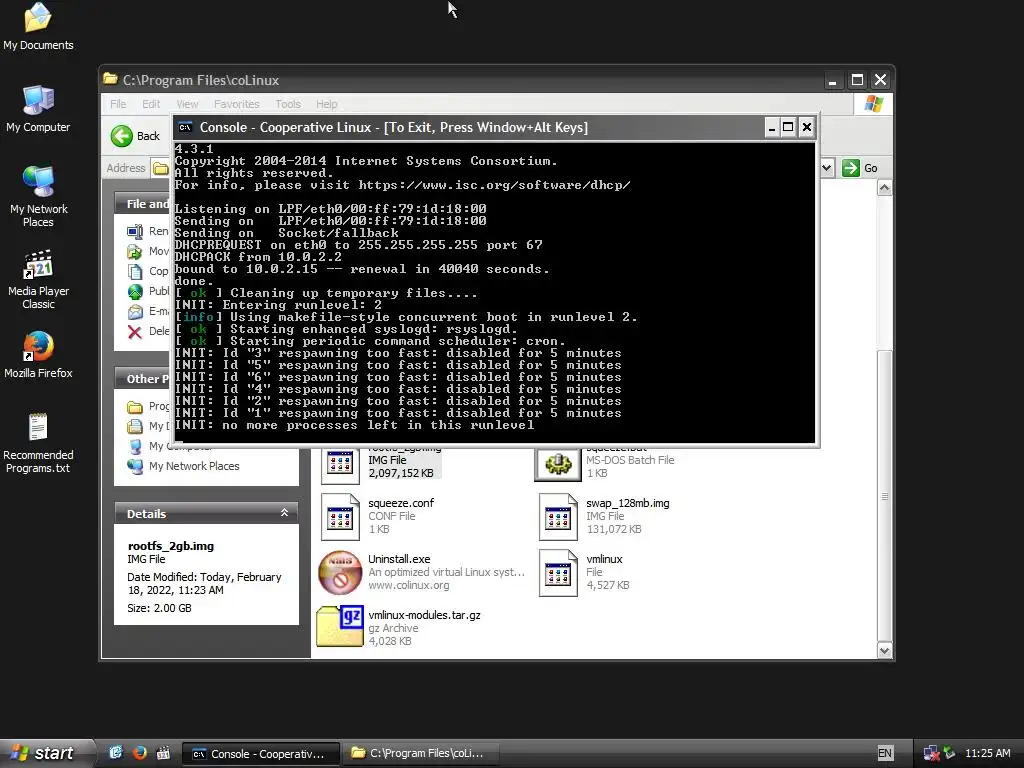Click the network tray icon with red X

click(931, 753)
